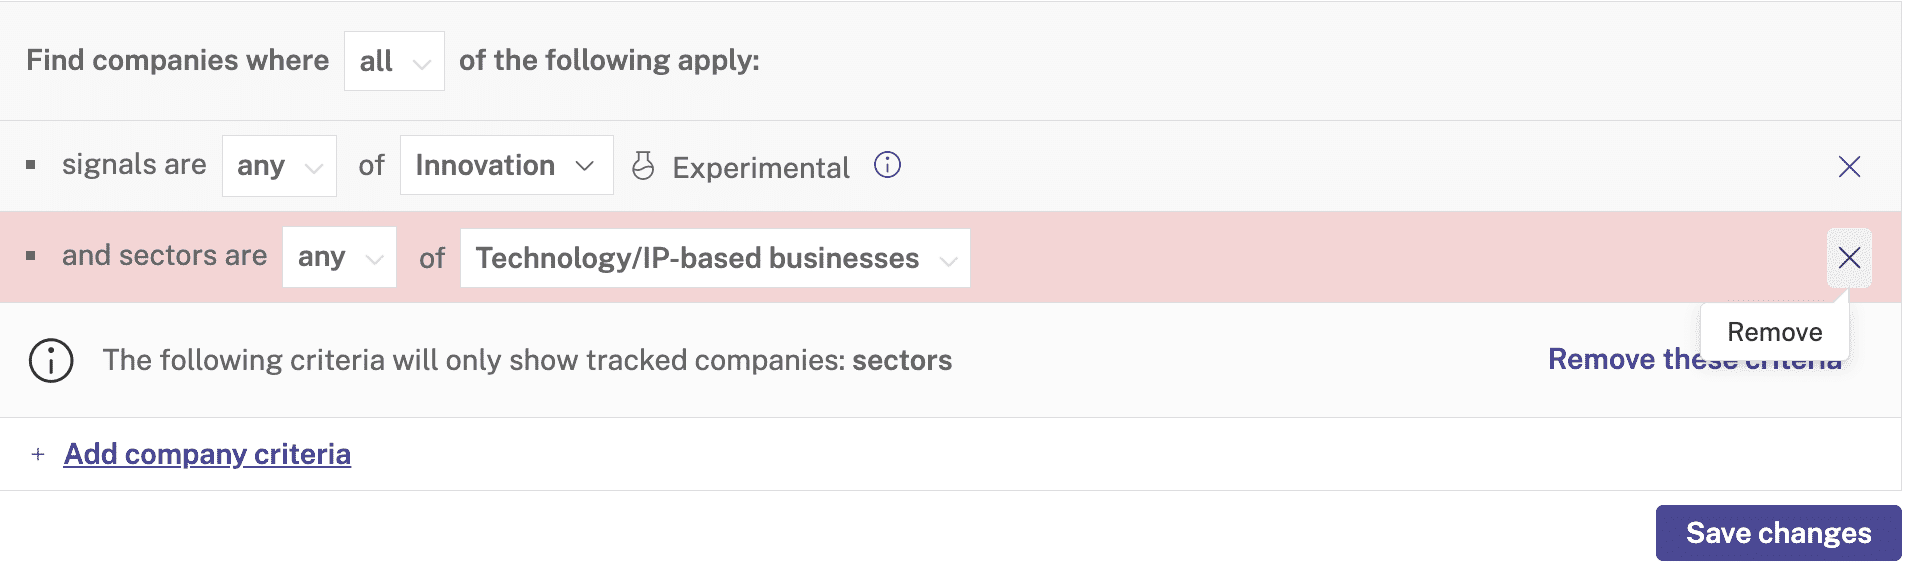Click the sectors row bullet marker
This screenshot has height=582, width=1914.
click(x=31, y=256)
